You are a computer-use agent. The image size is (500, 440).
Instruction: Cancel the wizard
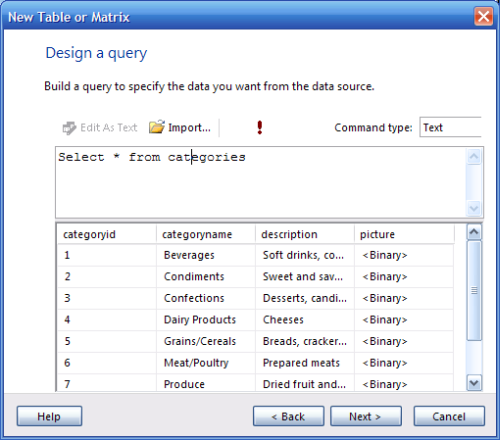point(449,416)
